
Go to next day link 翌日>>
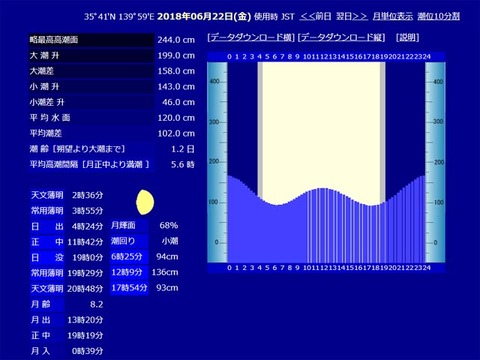click(352, 16)
